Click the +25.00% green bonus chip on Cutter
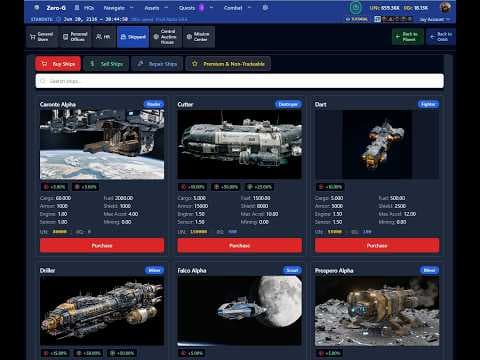This screenshot has height=360, width=480. coord(260,187)
